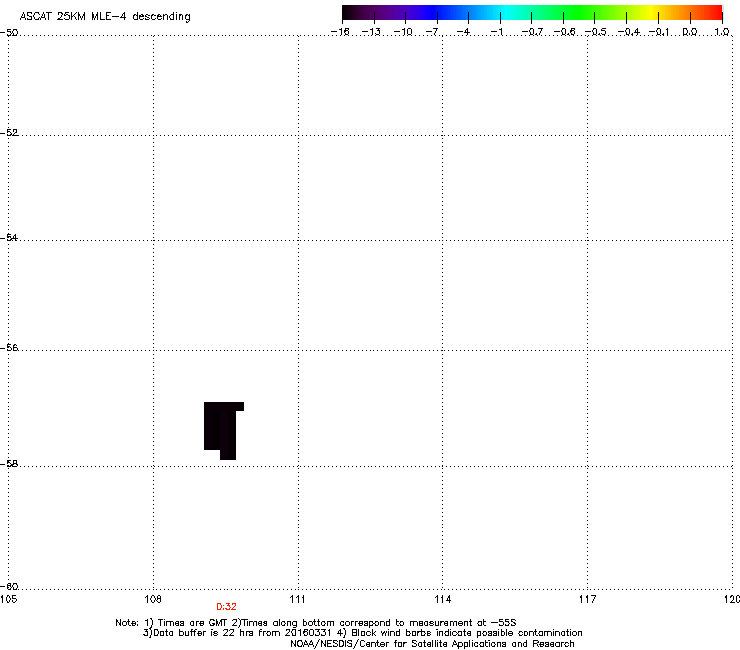
Task: Pick the -10 colorbar label
Action: click(x=403, y=32)
